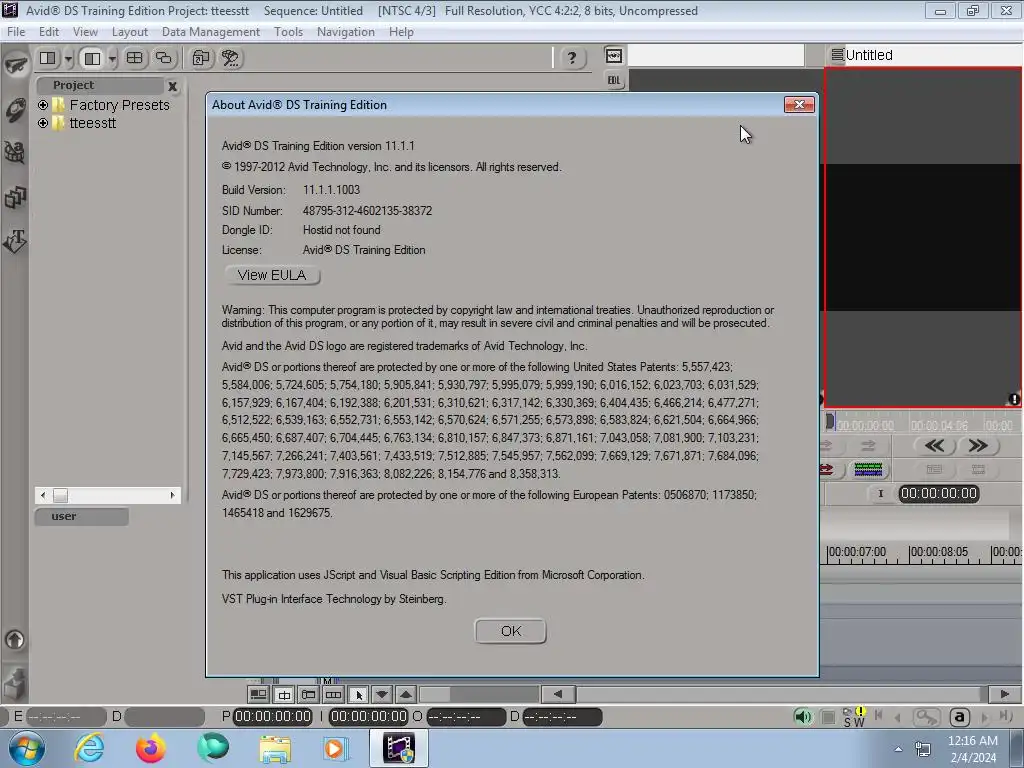
Task: Click the timeline down-triangle button
Action: click(382, 694)
